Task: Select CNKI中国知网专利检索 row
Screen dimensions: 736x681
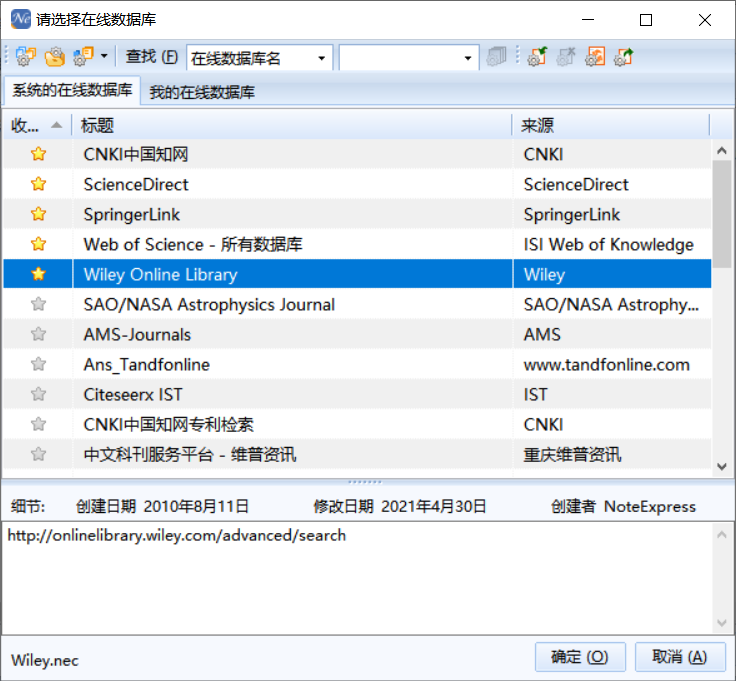Action: tap(357, 424)
